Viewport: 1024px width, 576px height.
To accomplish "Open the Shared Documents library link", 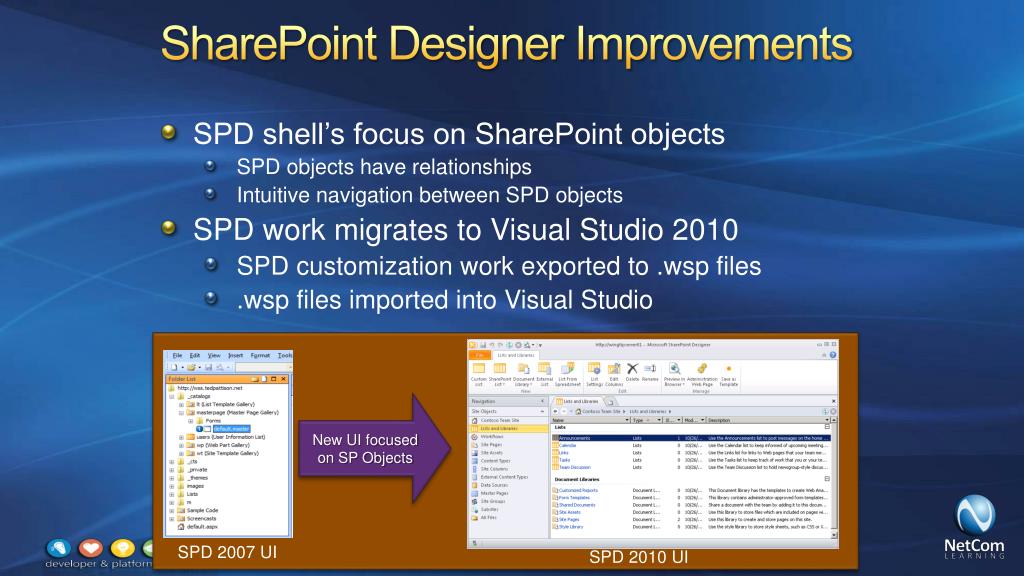I will pyautogui.click(x=577, y=505).
